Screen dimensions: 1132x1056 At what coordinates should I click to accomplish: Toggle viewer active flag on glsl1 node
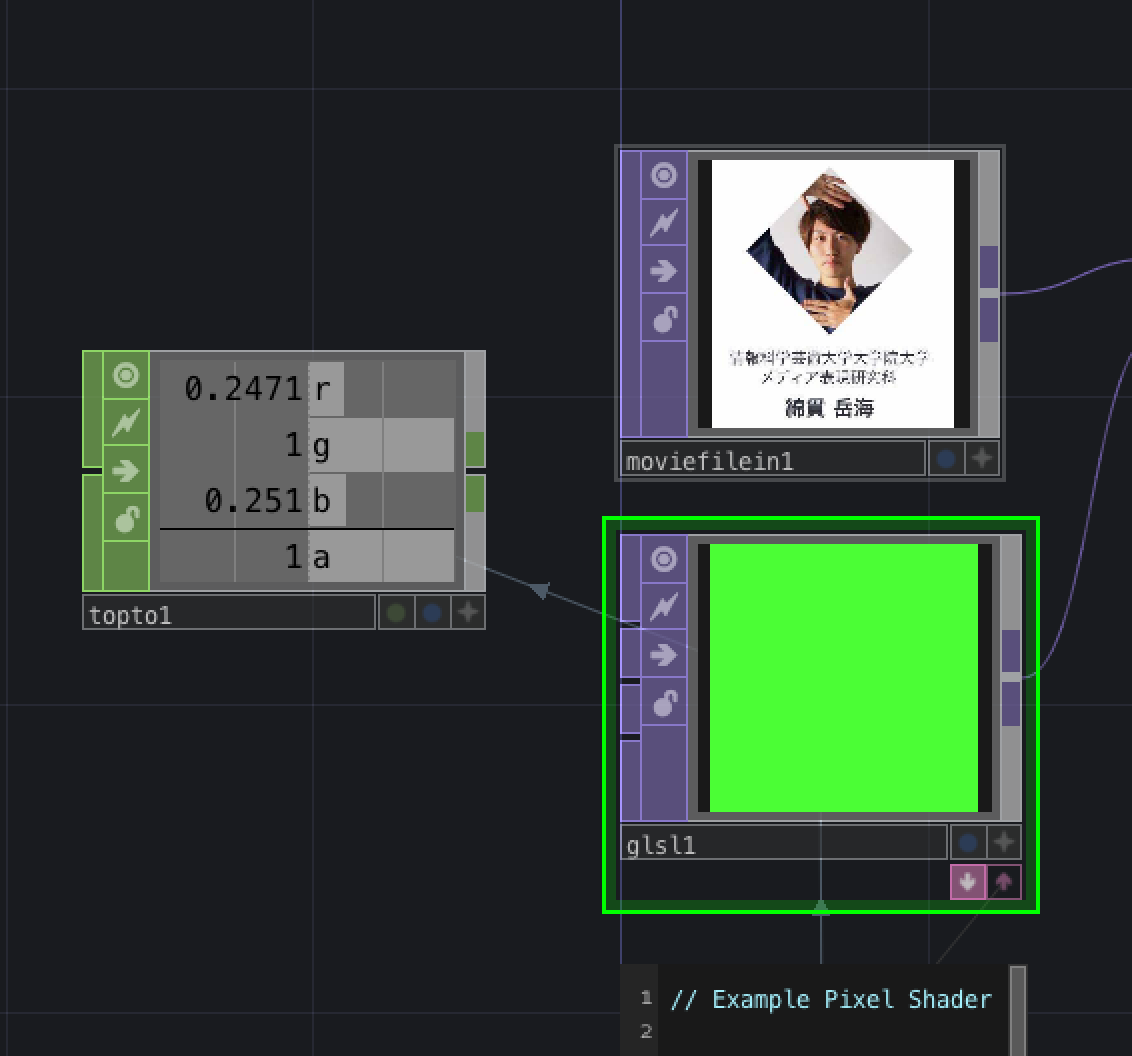663,559
